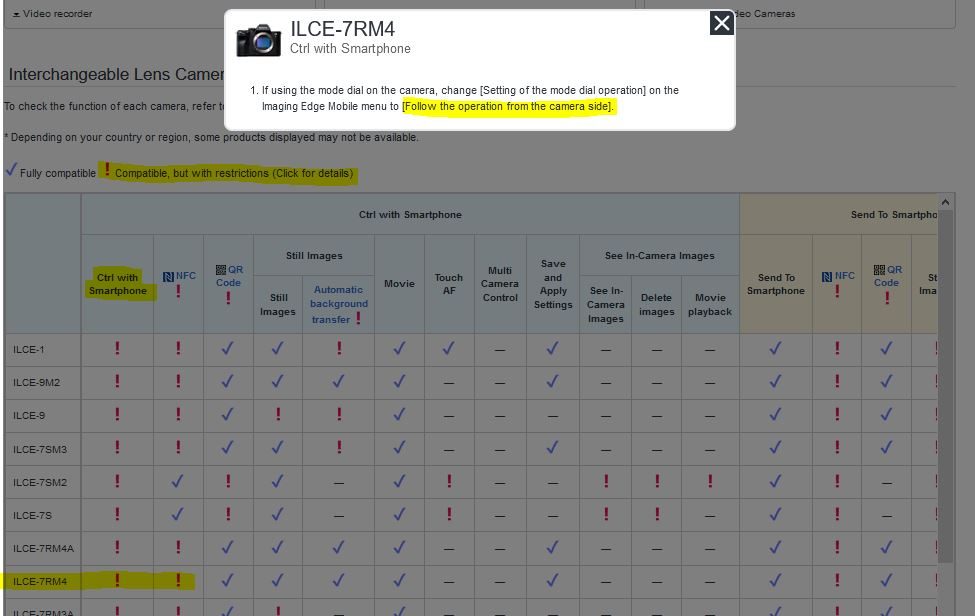Screen dimensions: 975x616
Task: Open ILCE-9M2 Ctrl with Smartphone restriction icon
Action: [x=117, y=382]
